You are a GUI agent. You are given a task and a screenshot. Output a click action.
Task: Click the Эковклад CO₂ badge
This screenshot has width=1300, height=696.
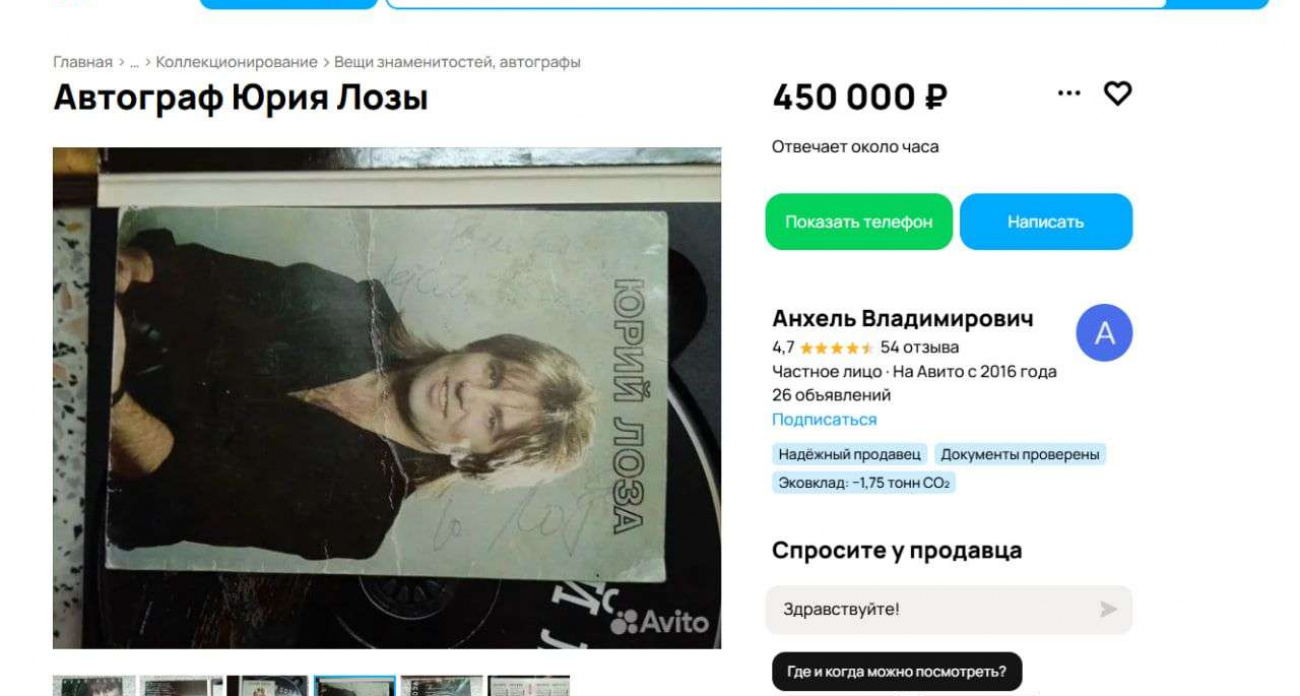(864, 483)
